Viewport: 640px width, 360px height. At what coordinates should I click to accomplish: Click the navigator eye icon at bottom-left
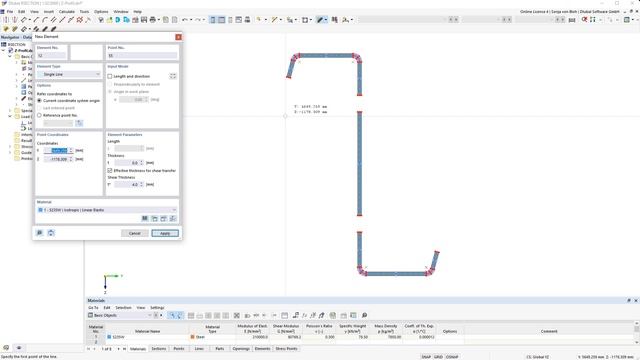(x=19, y=348)
